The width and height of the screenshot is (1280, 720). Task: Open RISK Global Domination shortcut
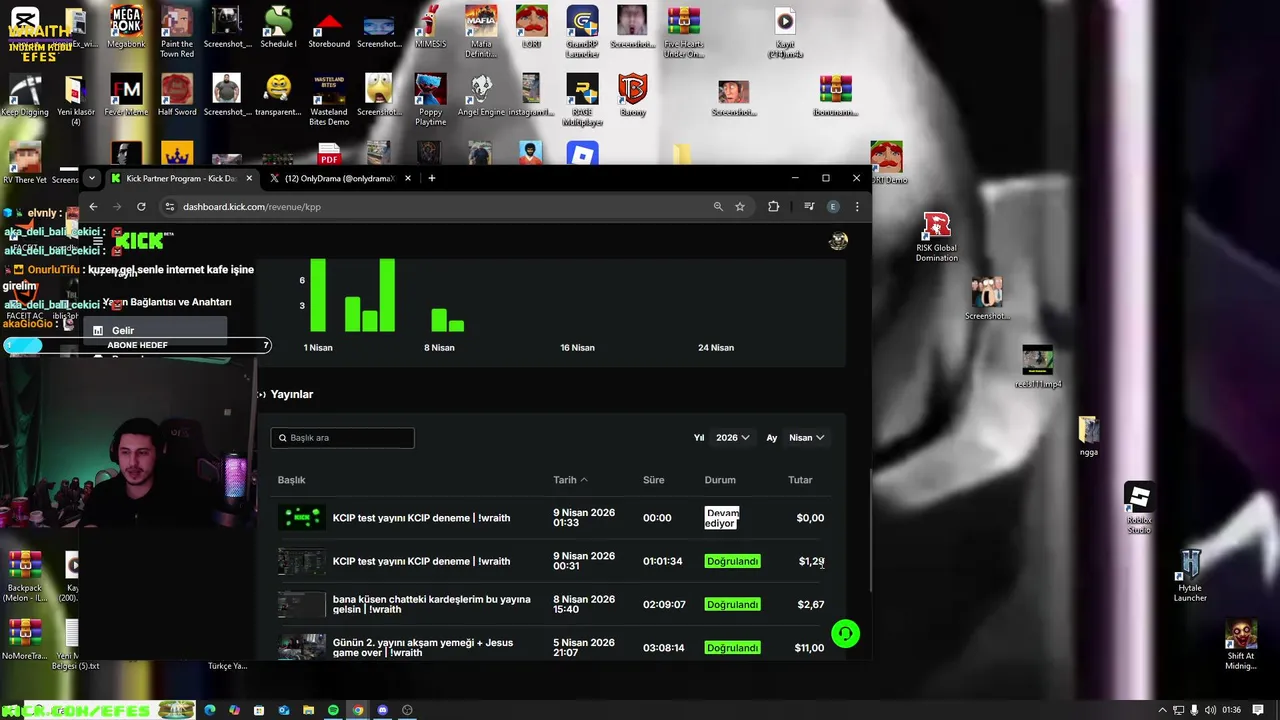coord(937,236)
